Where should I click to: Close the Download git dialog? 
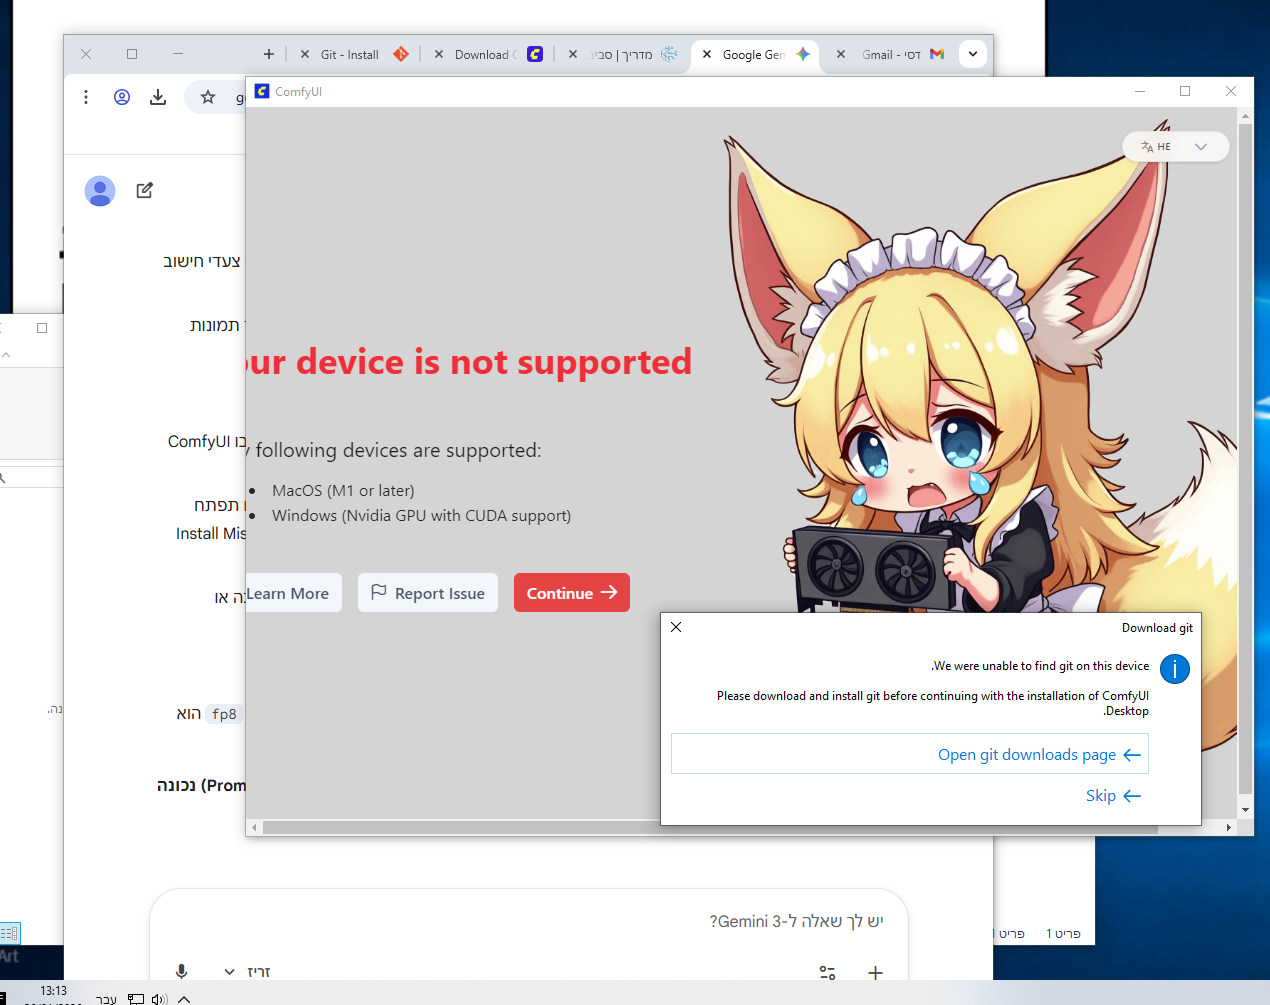(676, 627)
